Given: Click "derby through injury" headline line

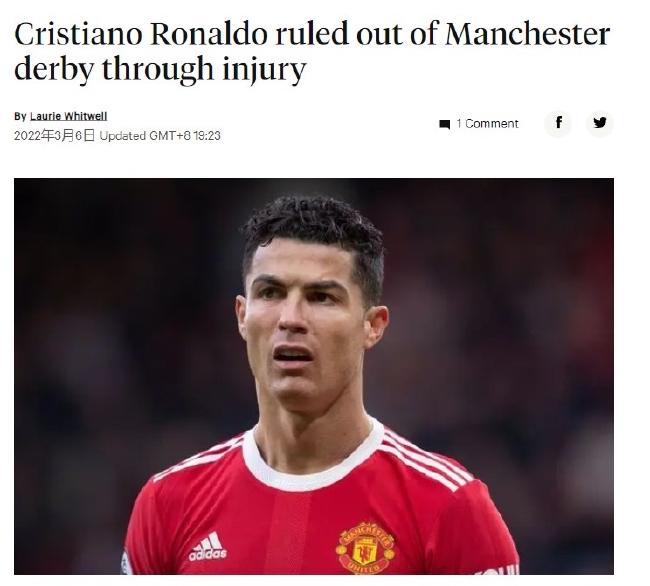Looking at the screenshot, I should (x=160, y=68).
